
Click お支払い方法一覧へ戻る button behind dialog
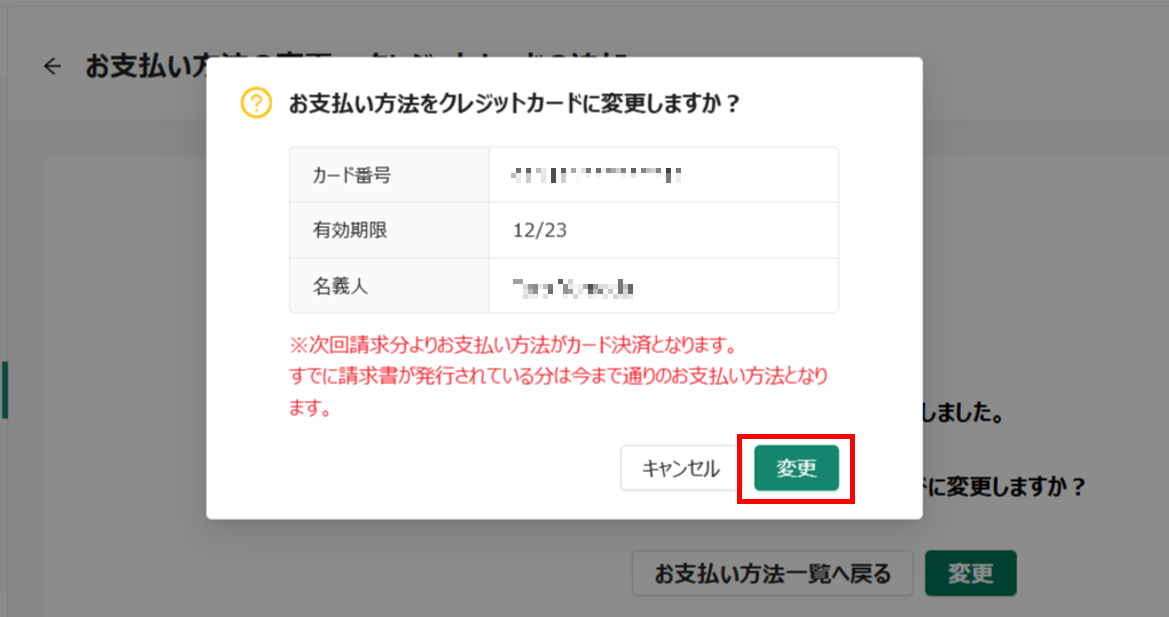coord(772,573)
